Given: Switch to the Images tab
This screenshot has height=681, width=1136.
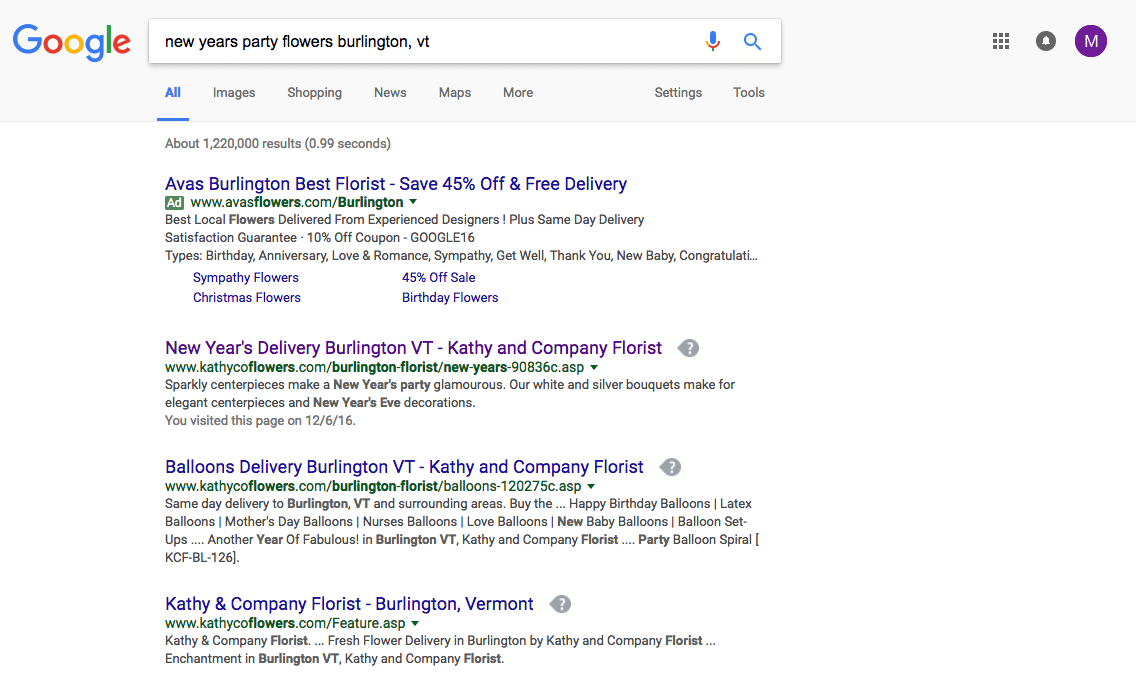Looking at the screenshot, I should click(234, 93).
